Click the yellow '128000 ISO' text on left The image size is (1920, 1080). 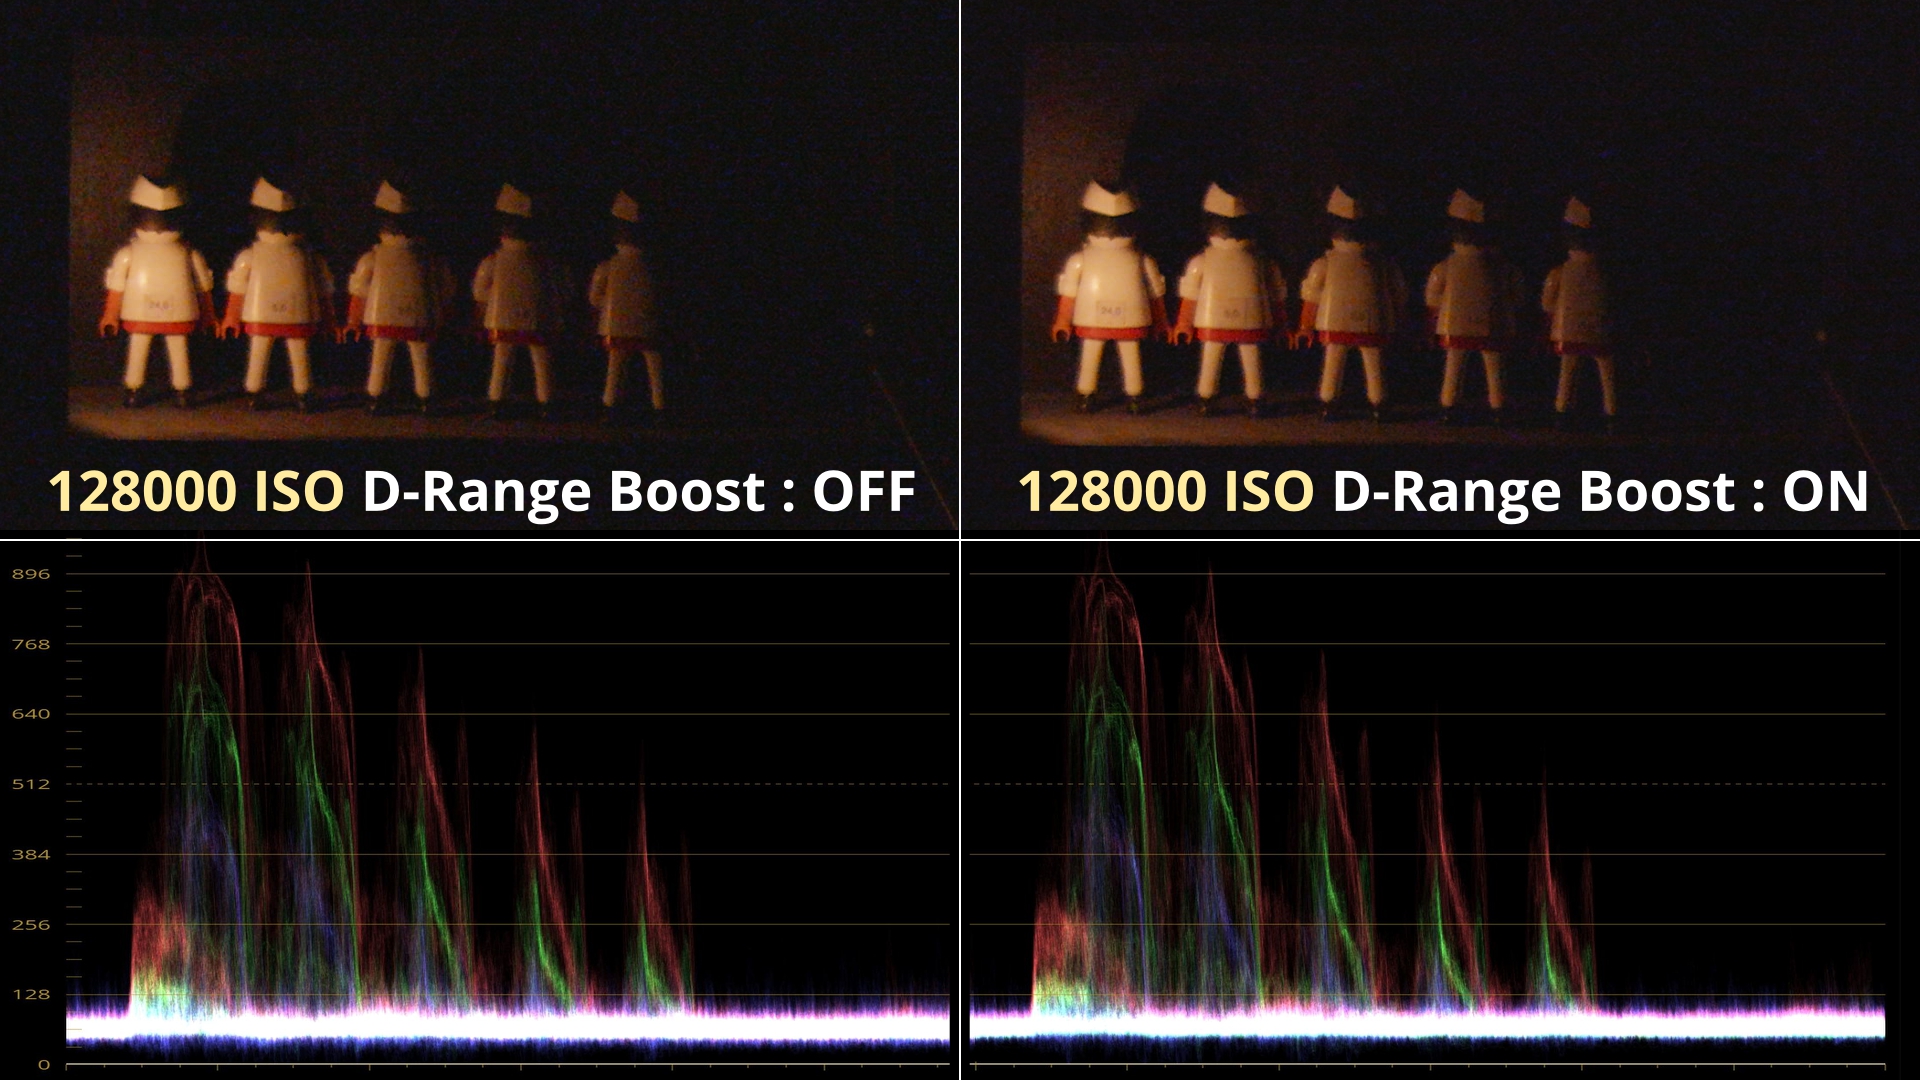pyautogui.click(x=196, y=492)
